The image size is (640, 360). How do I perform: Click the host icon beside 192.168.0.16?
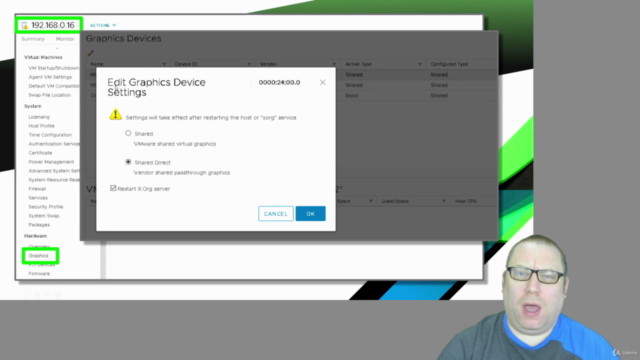click(25, 25)
